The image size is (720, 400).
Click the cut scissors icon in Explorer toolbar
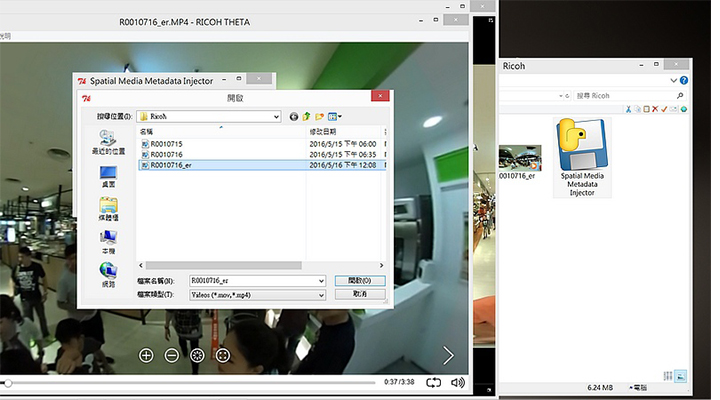click(628, 109)
